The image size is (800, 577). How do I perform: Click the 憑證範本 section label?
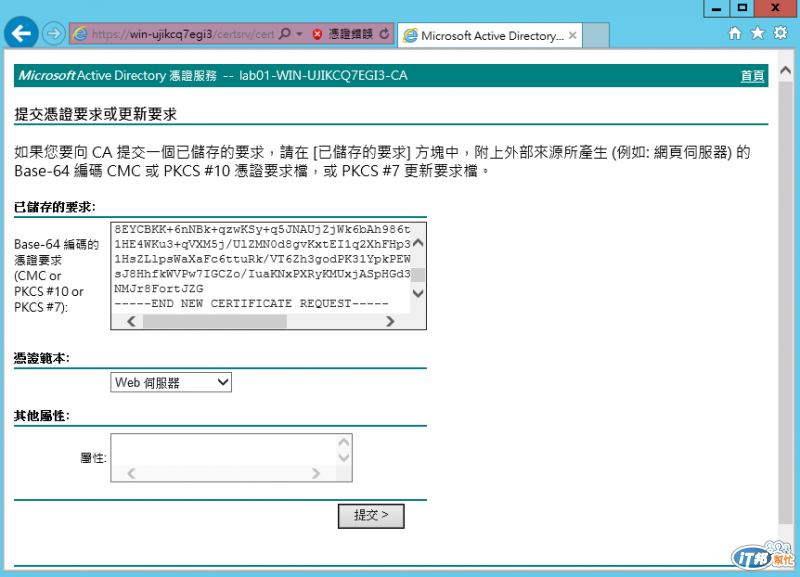click(42, 358)
